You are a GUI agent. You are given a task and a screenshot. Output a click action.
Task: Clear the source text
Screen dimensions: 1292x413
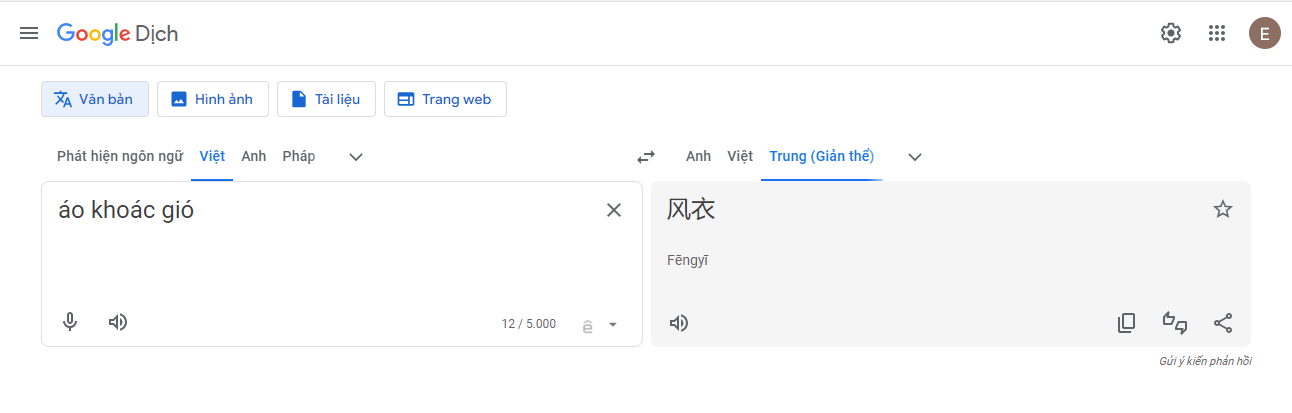pyautogui.click(x=614, y=210)
